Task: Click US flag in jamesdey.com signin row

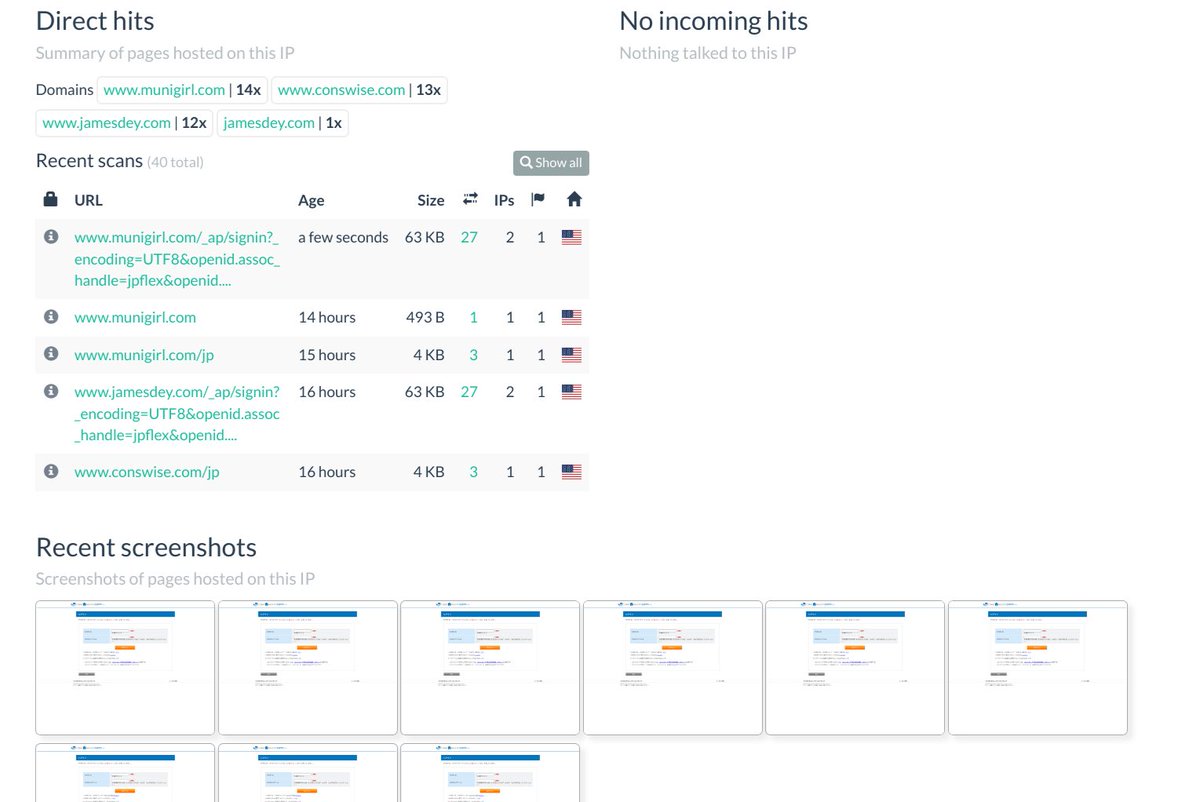Action: [x=571, y=392]
